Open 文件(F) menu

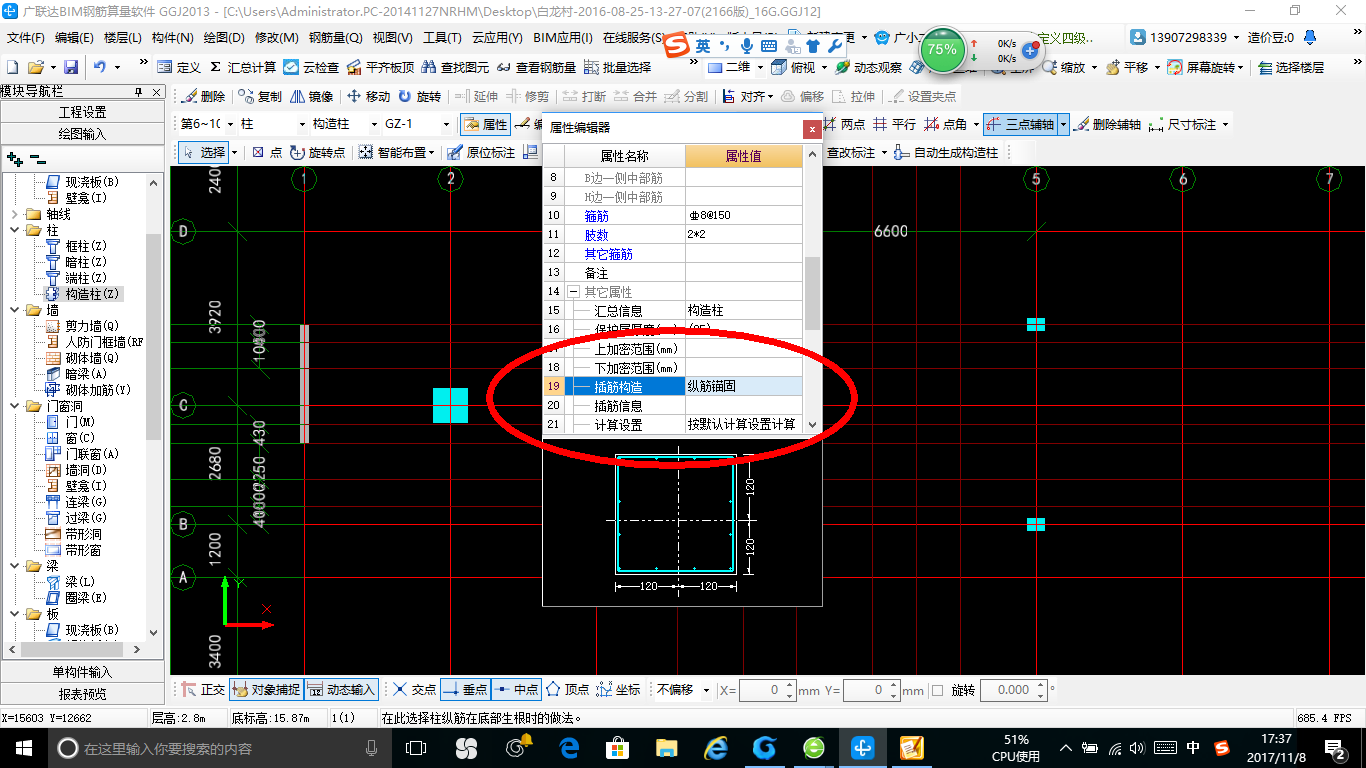[25, 38]
